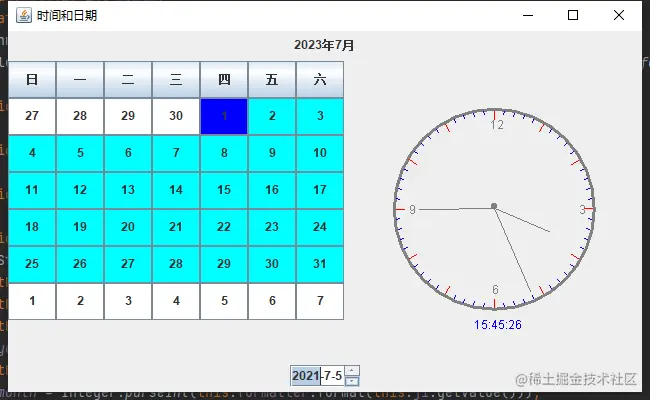650x400 pixels.
Task: Select day 12 in the calendar grid
Action: pyautogui.click(x=80, y=190)
